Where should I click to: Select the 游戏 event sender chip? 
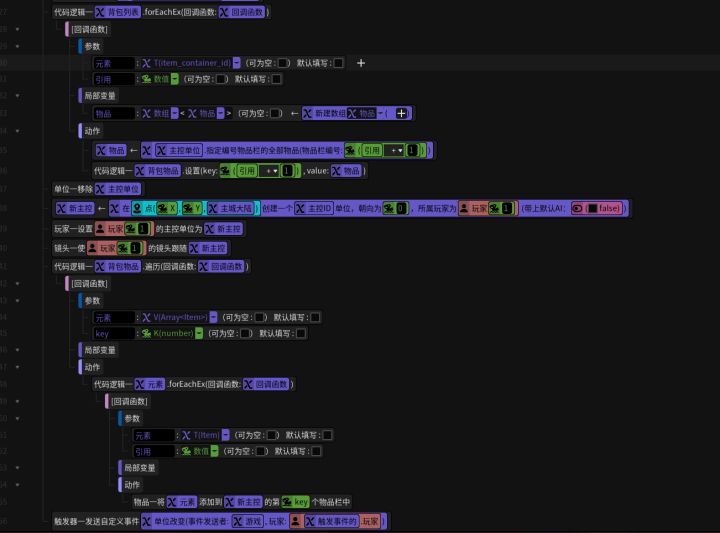[x=248, y=521]
